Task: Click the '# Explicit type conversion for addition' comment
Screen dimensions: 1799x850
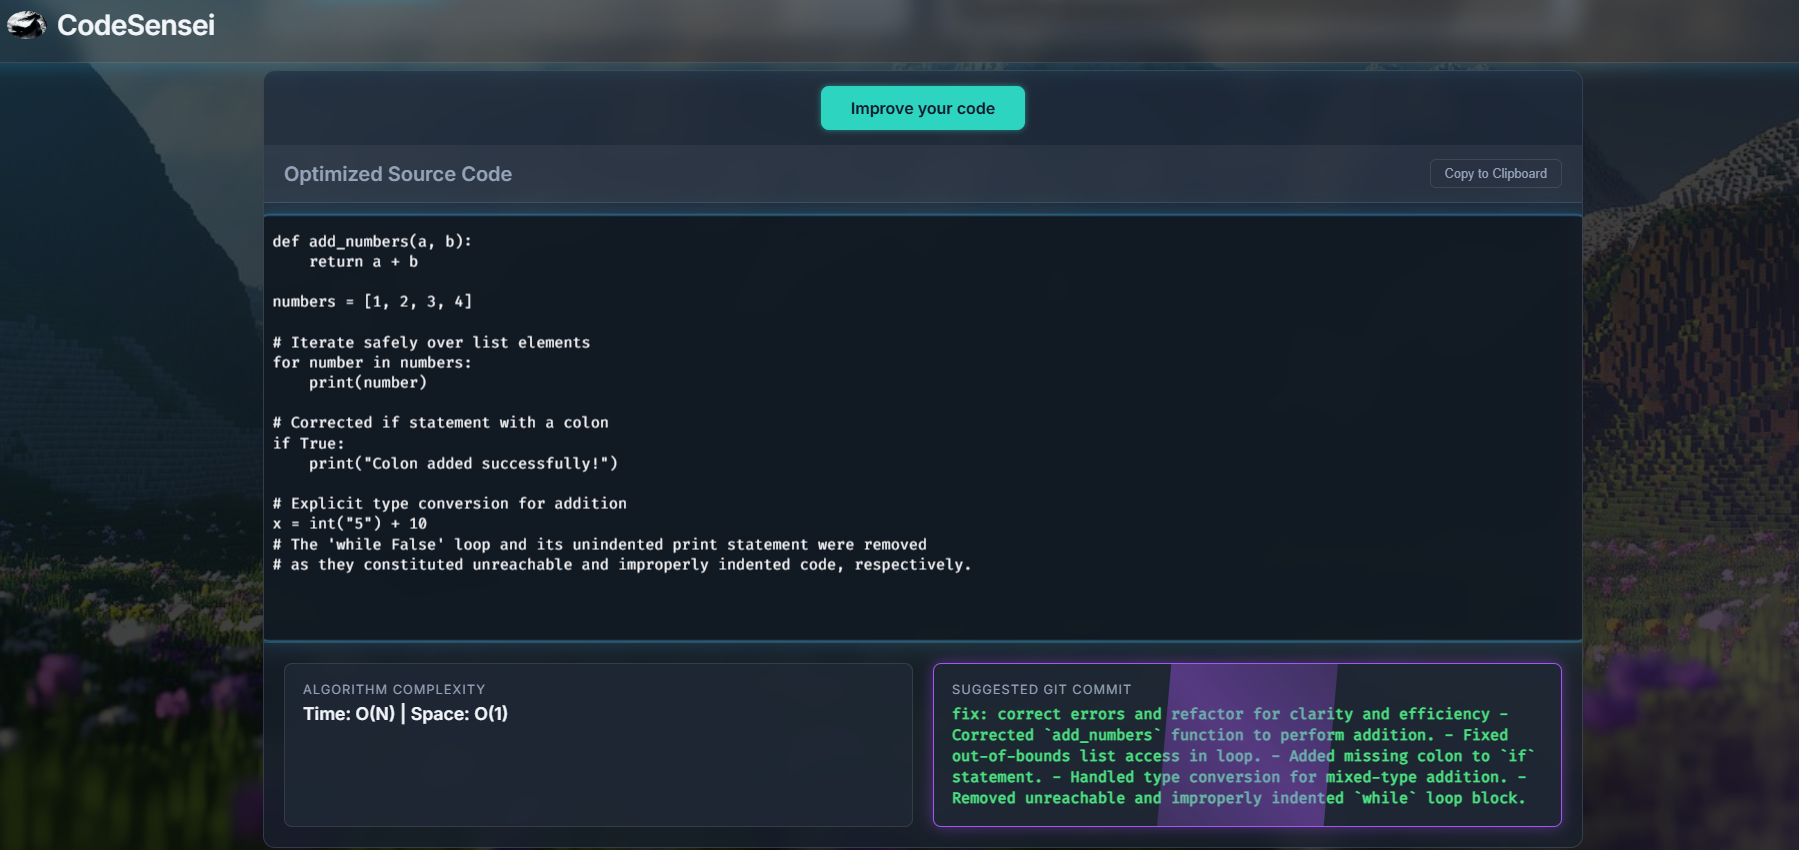Action: (x=450, y=503)
